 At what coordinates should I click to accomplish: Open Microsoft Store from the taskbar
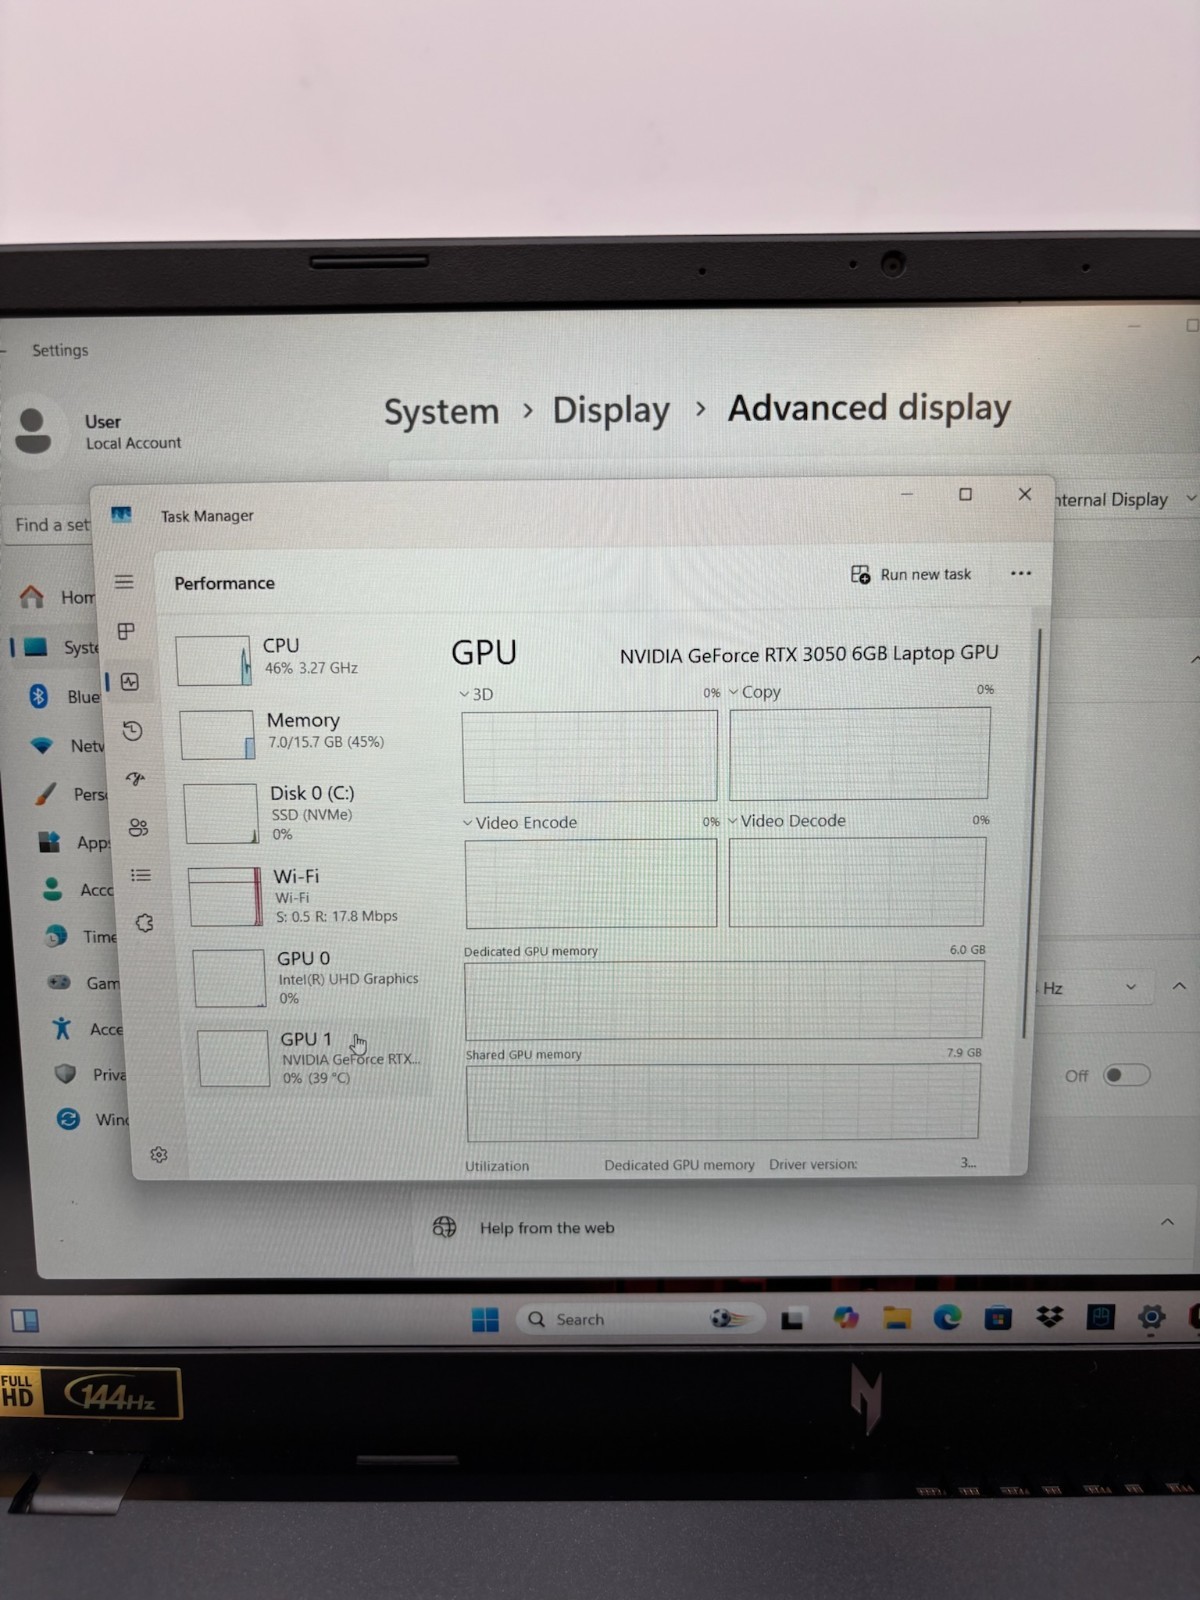998,1318
